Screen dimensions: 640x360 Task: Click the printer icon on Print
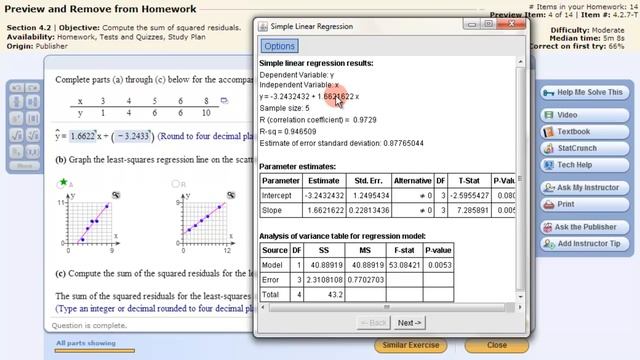[549, 204]
